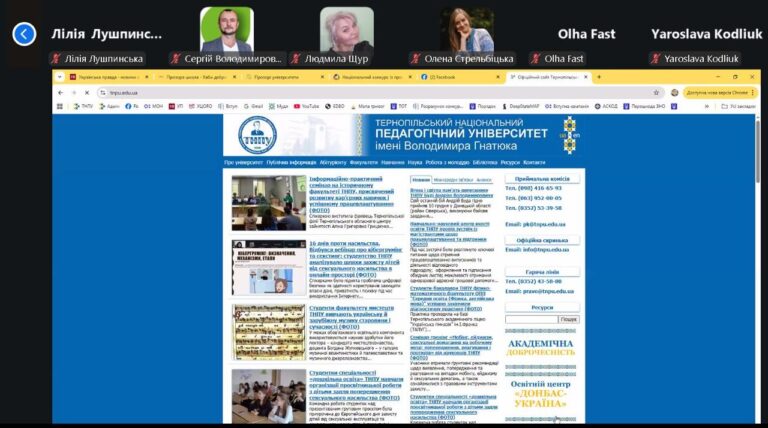Click muted microphone icon beside Olha Fast label
Image resolution: width=768 pixels, height=428 pixels.
pyautogui.click(x=535, y=59)
